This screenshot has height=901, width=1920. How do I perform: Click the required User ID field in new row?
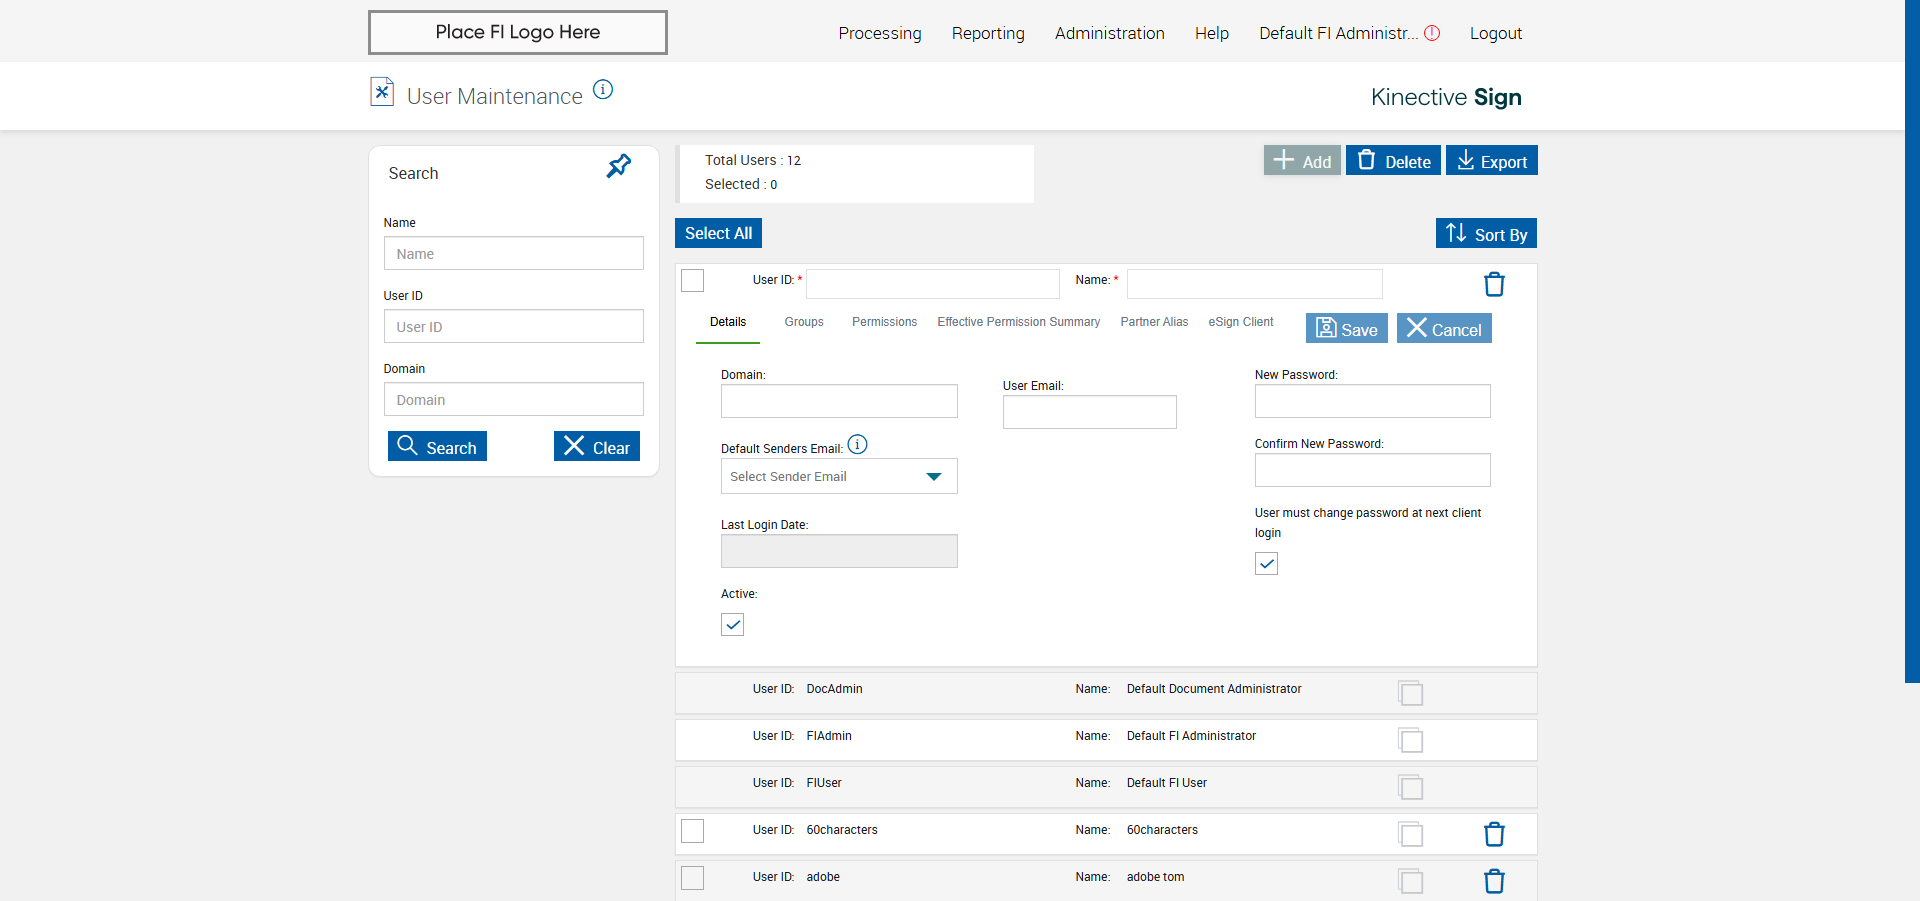coord(933,284)
